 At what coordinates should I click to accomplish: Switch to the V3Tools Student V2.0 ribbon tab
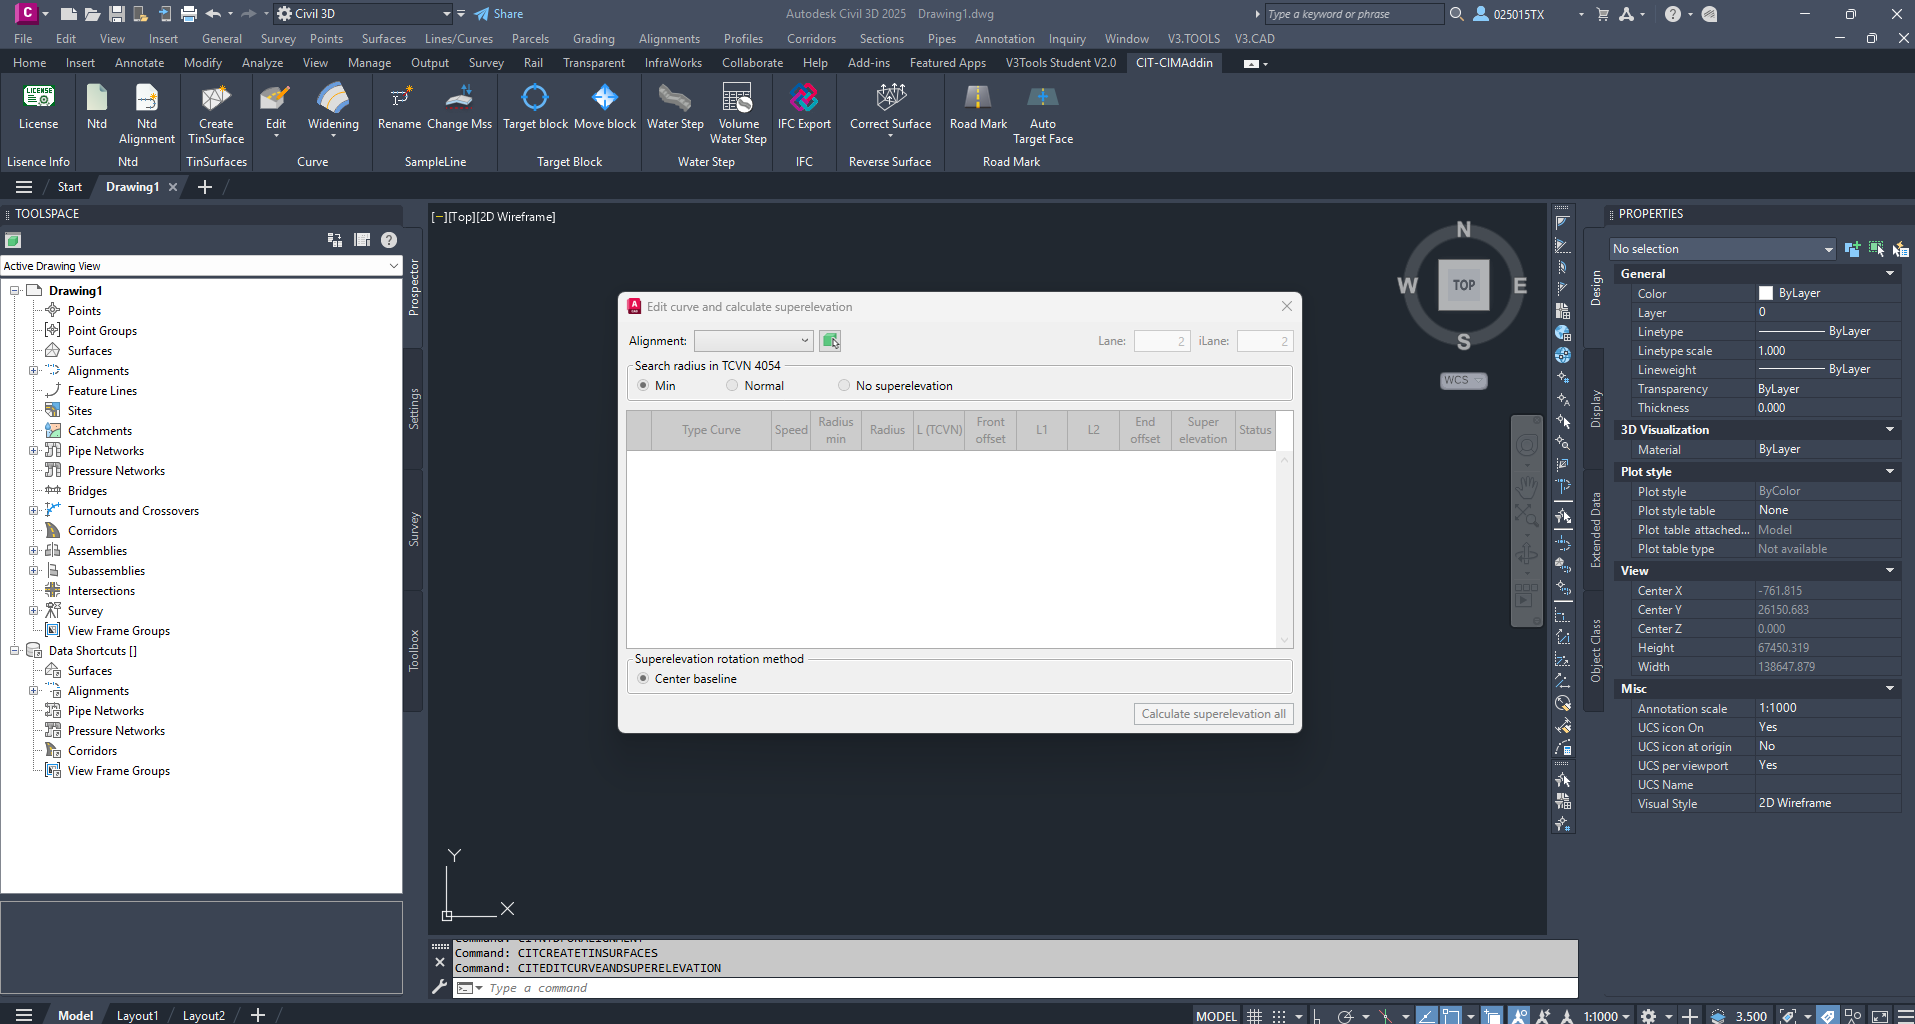tap(1060, 63)
